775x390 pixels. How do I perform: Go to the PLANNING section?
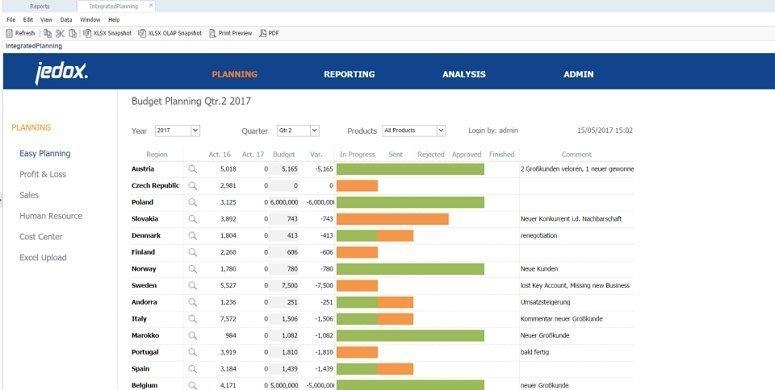pyautogui.click(x=235, y=74)
